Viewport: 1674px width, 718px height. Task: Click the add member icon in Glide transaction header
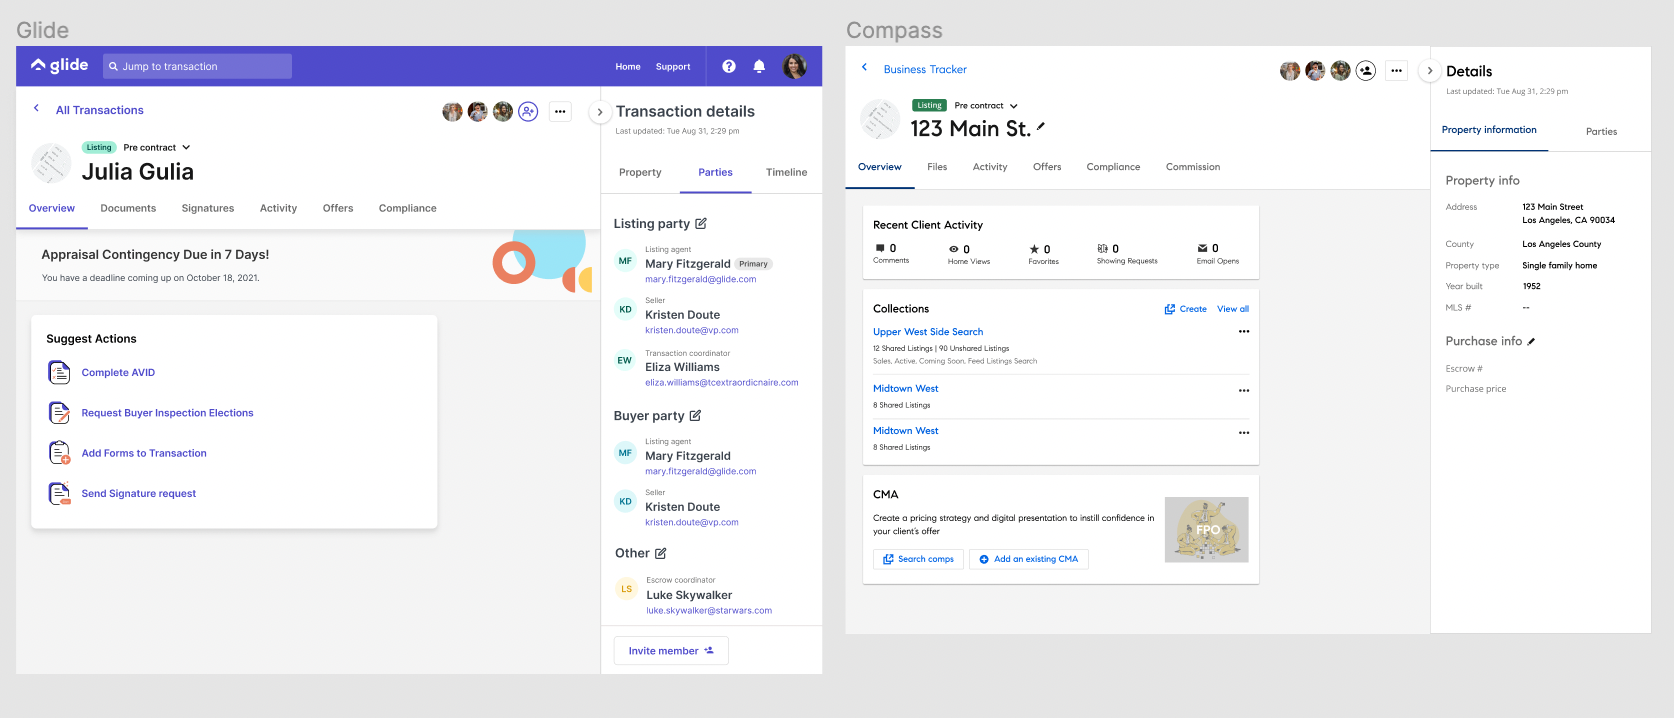point(528,111)
